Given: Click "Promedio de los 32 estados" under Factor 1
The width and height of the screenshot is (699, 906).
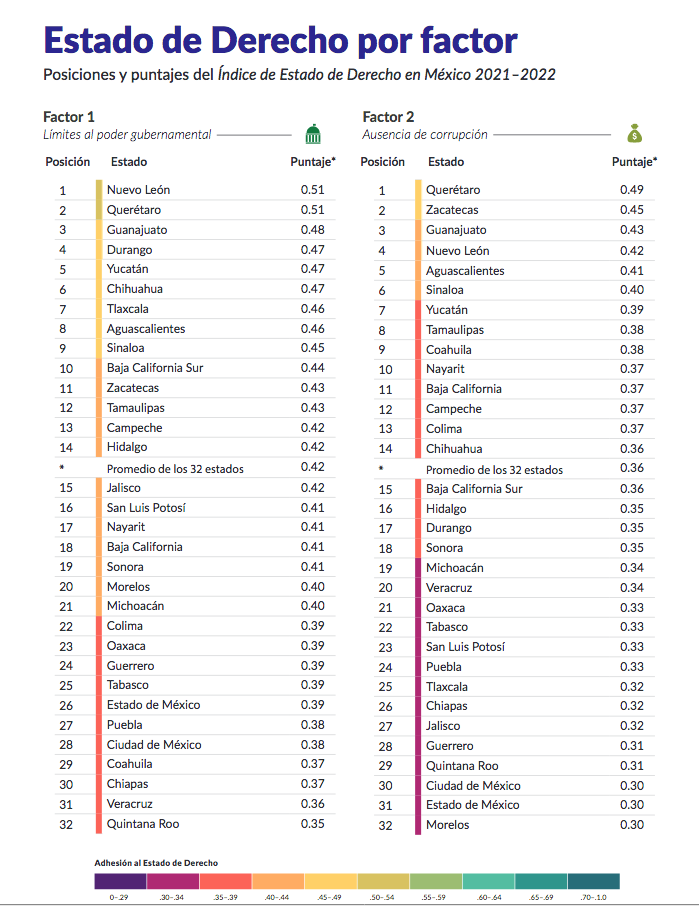Looking at the screenshot, I should tap(175, 468).
